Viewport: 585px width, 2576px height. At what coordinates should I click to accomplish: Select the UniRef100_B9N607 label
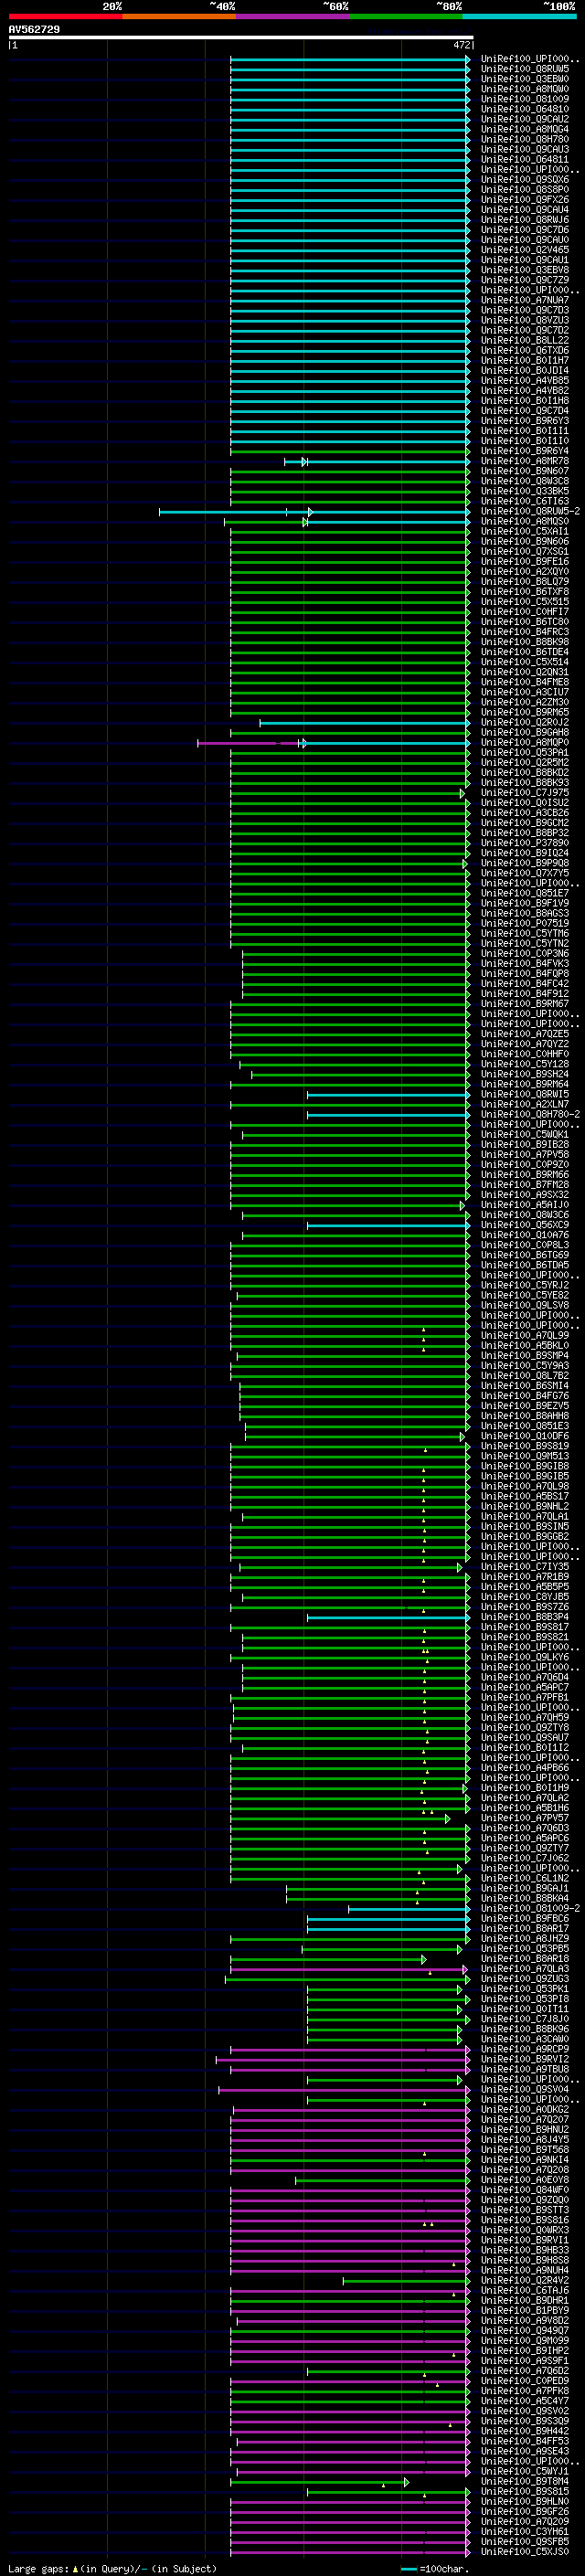[x=524, y=471]
